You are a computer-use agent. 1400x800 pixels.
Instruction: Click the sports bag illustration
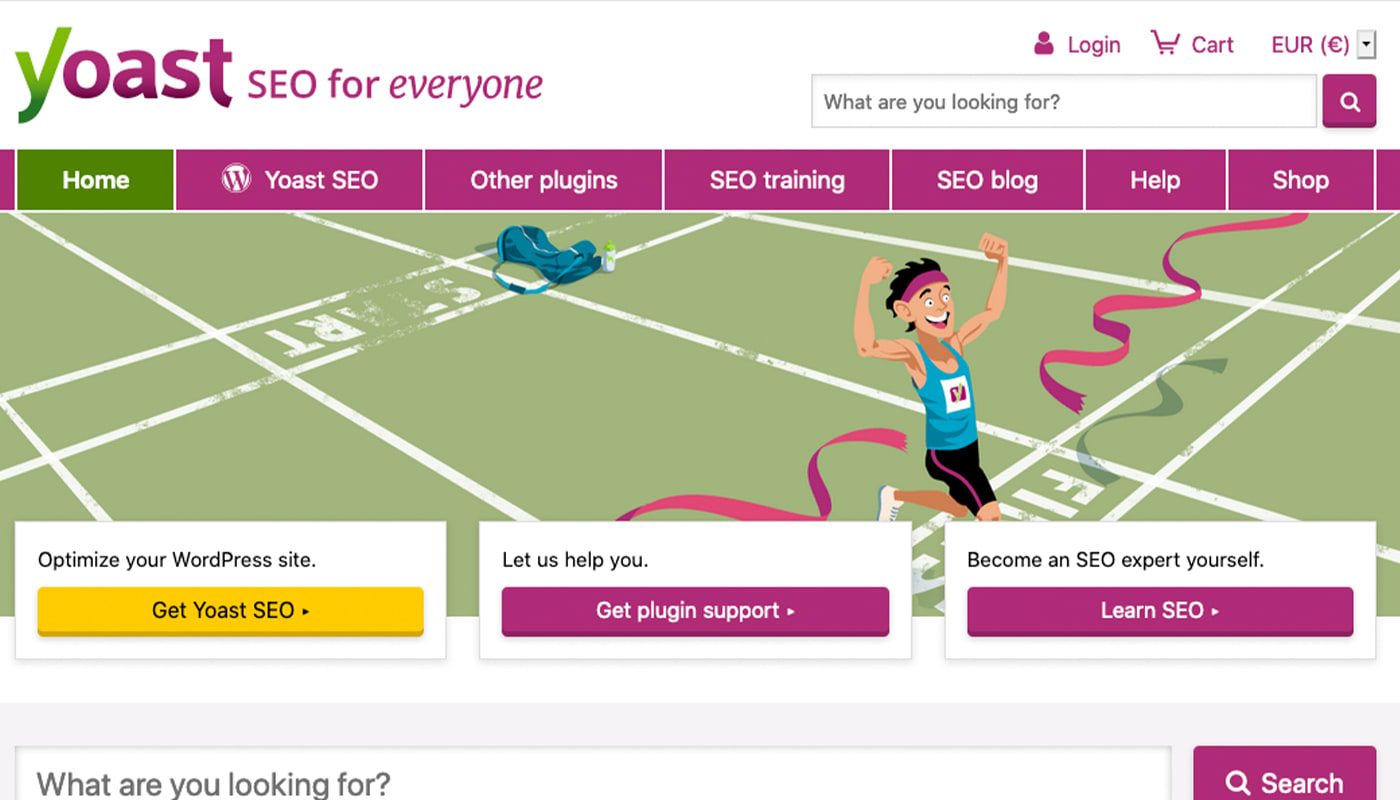tap(546, 258)
